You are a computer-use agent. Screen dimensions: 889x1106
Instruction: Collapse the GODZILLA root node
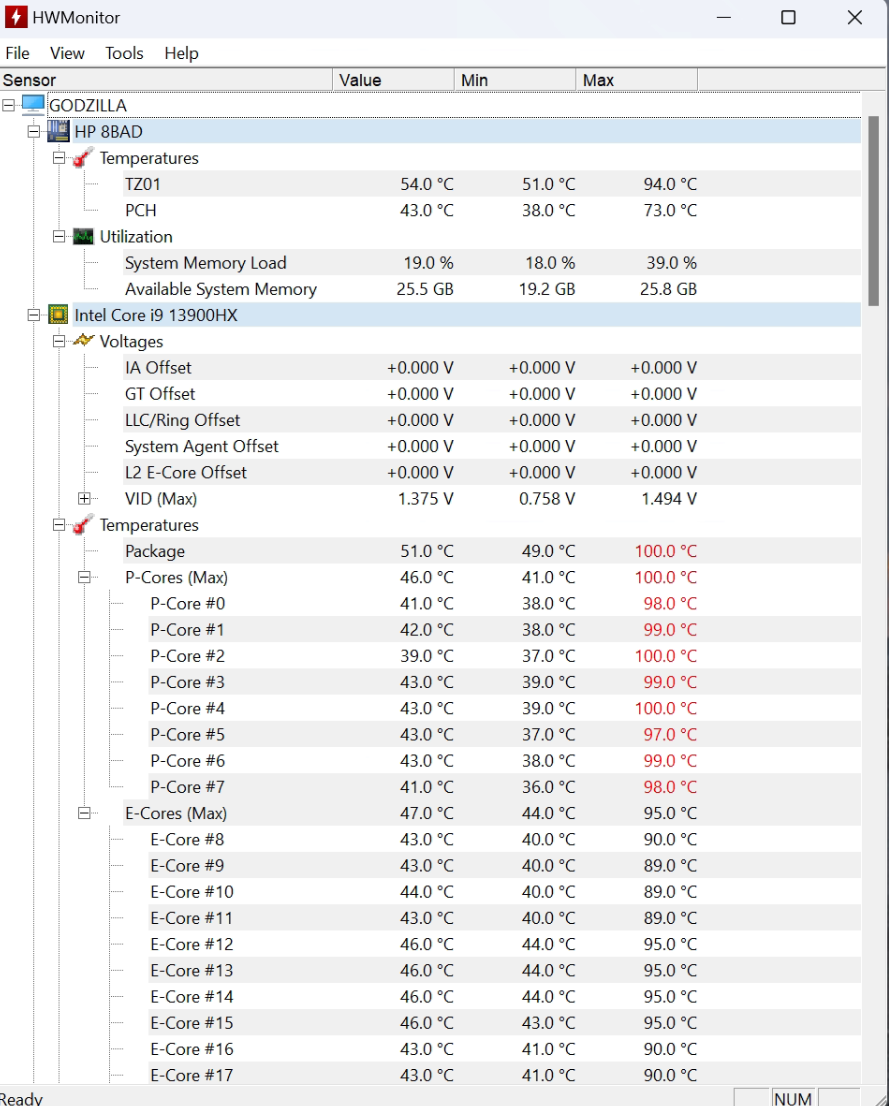[x=8, y=105]
